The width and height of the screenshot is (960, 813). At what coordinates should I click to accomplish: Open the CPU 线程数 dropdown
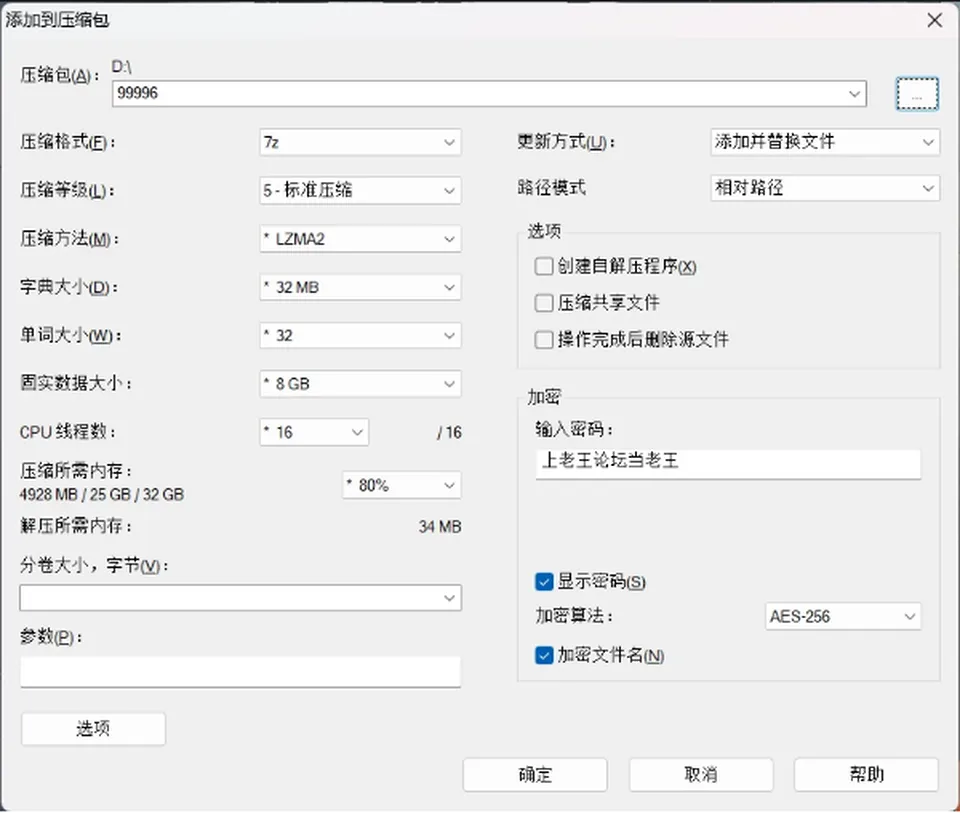314,432
